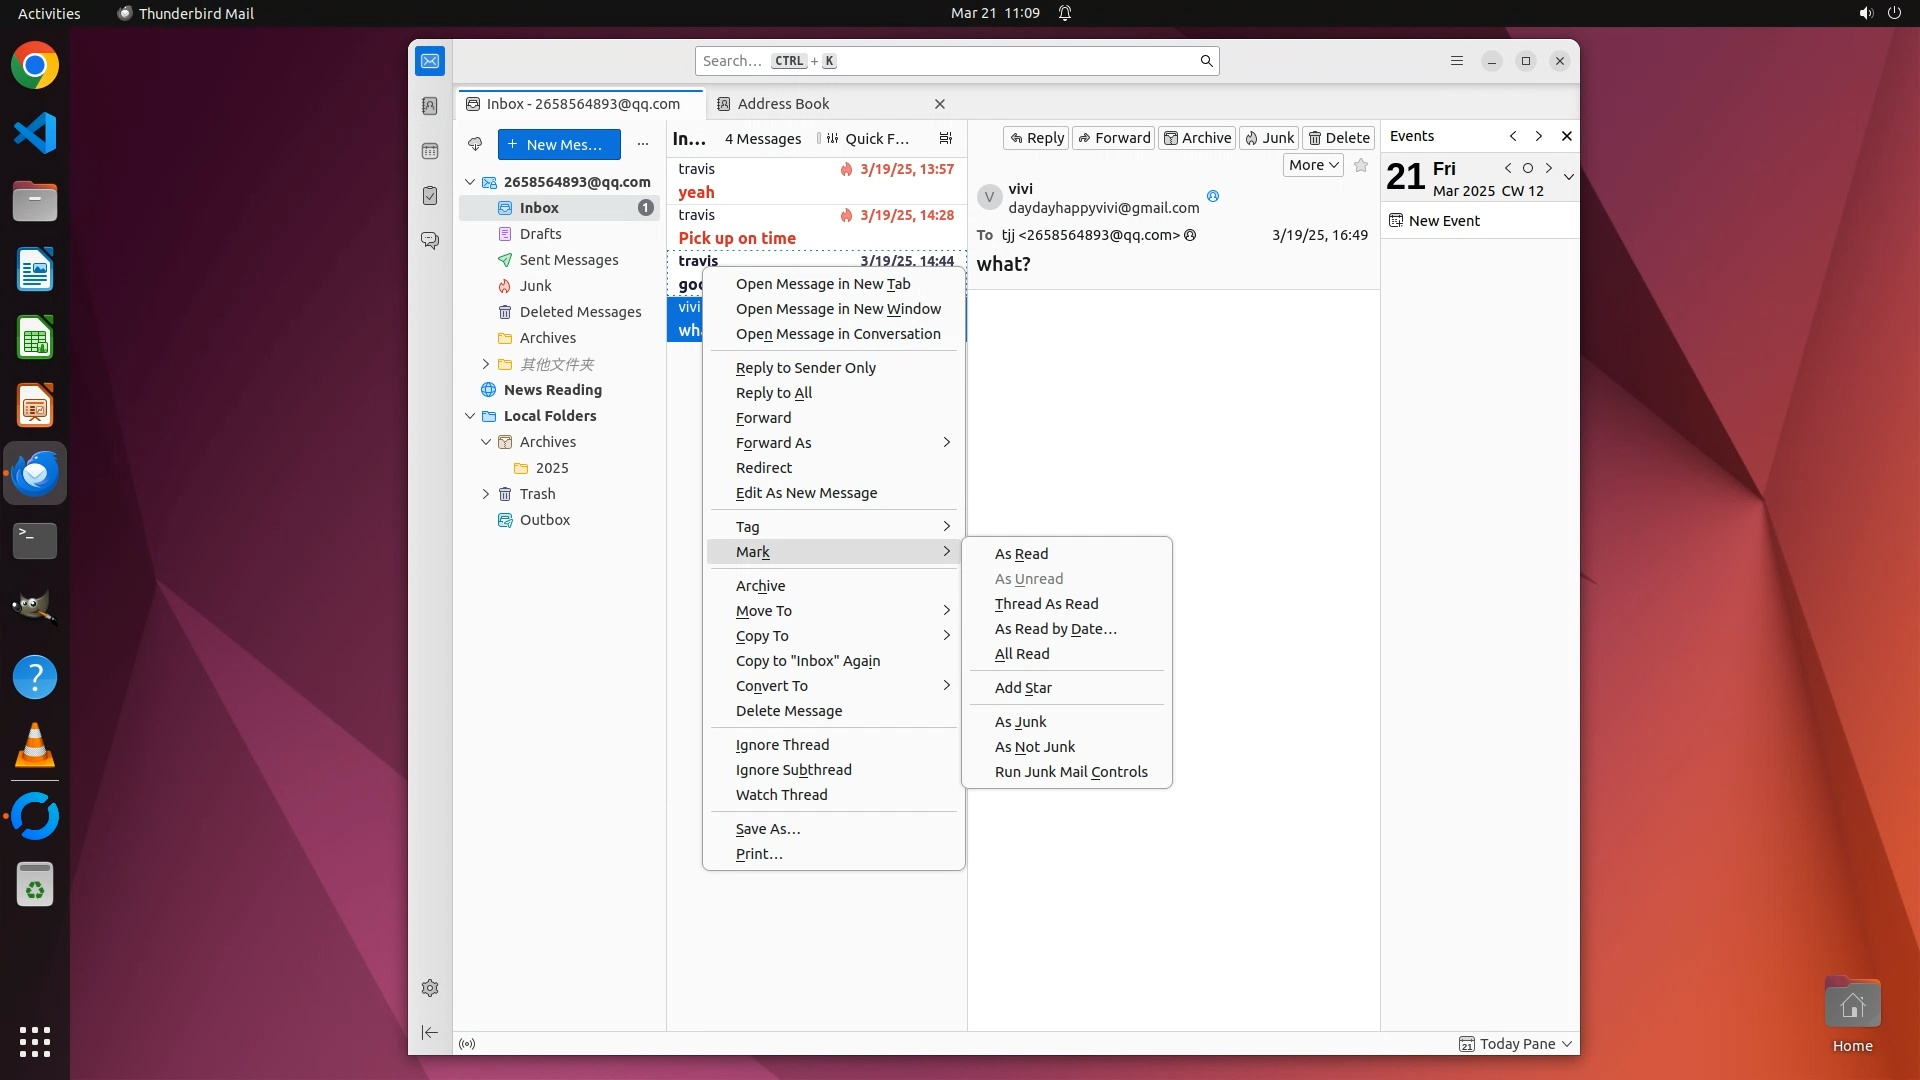Click the Reply button
Image resolution: width=1920 pixels, height=1080 pixels.
[1035, 138]
